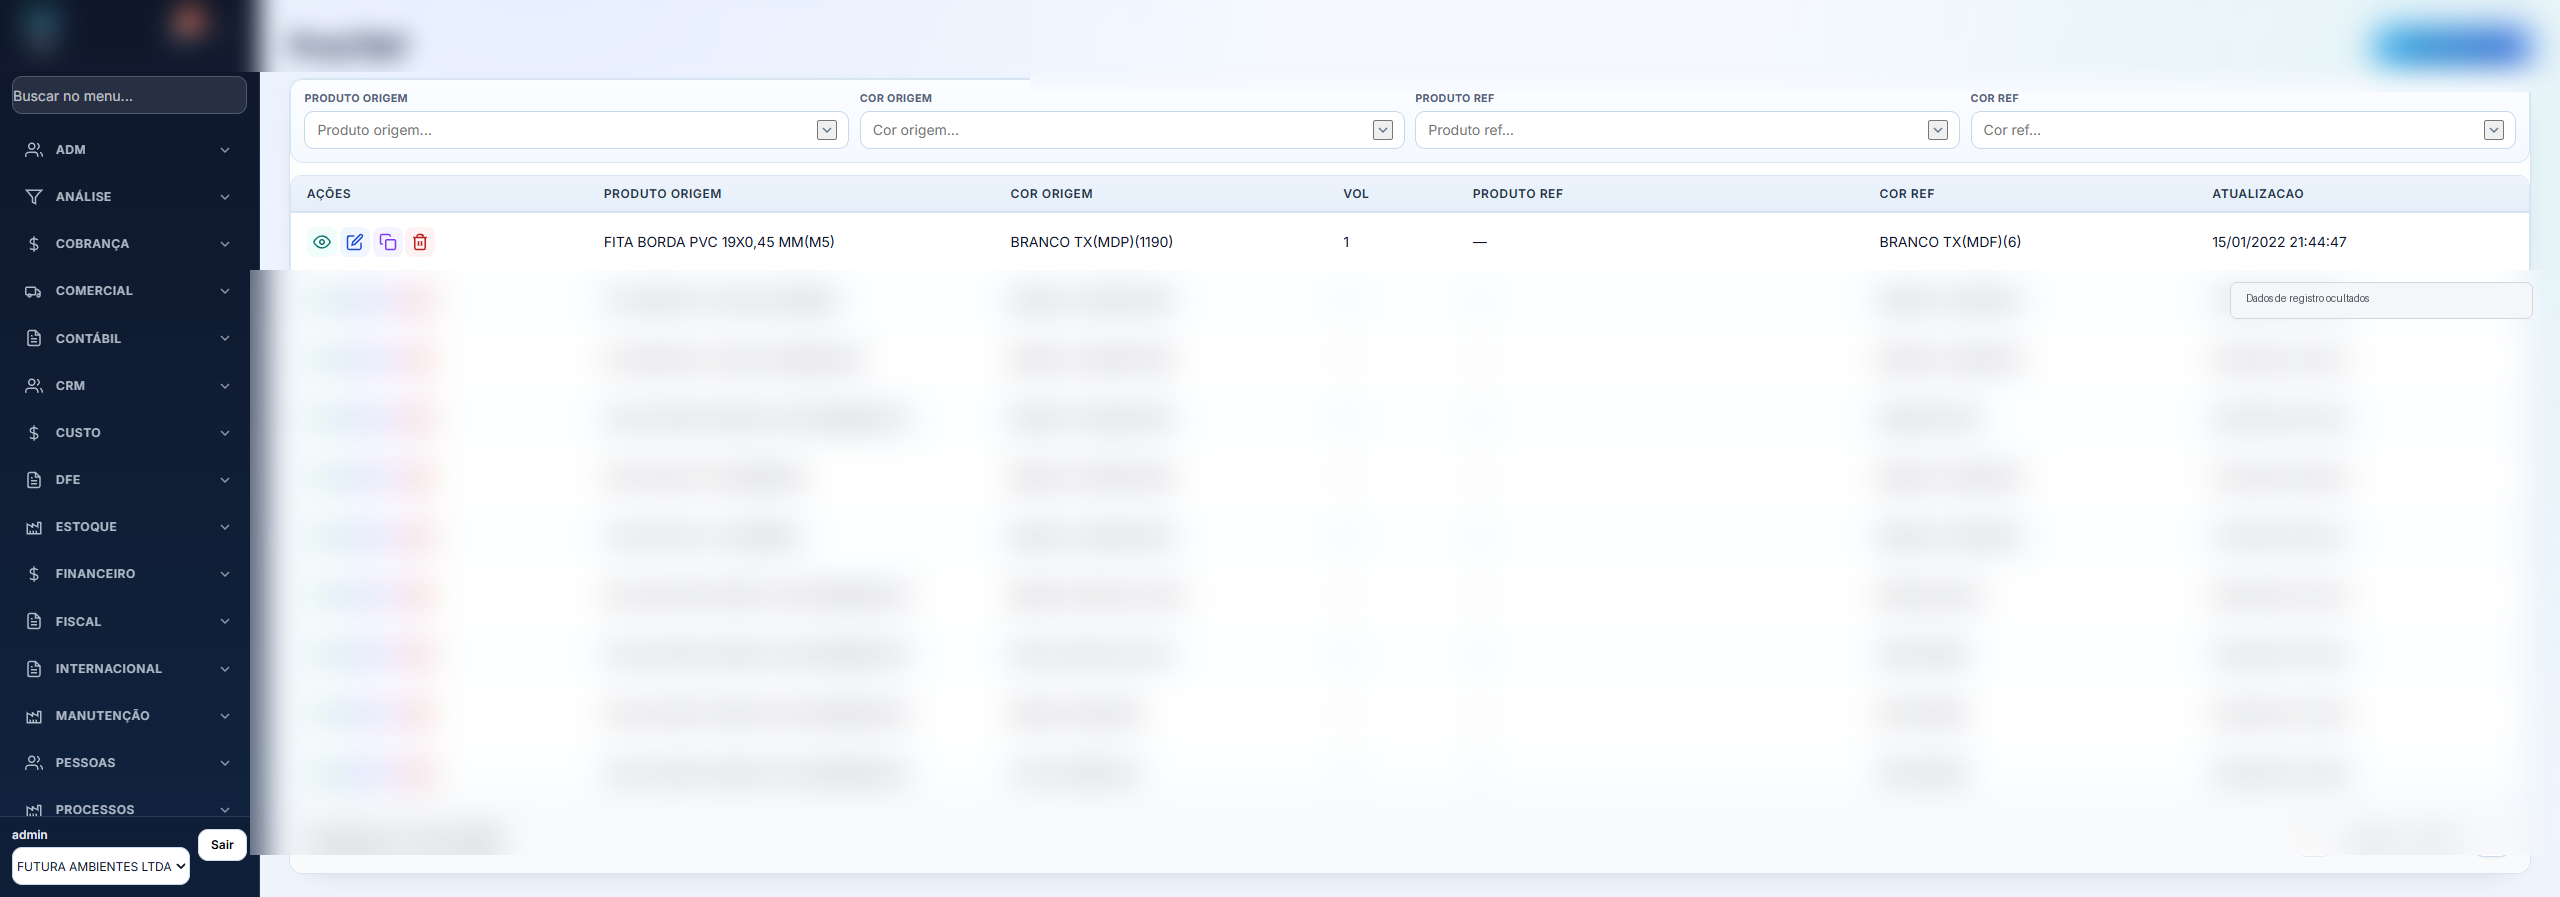Viewport: 2560px width, 897px height.
Task: Click the CRM people icon
Action: click(x=34, y=385)
